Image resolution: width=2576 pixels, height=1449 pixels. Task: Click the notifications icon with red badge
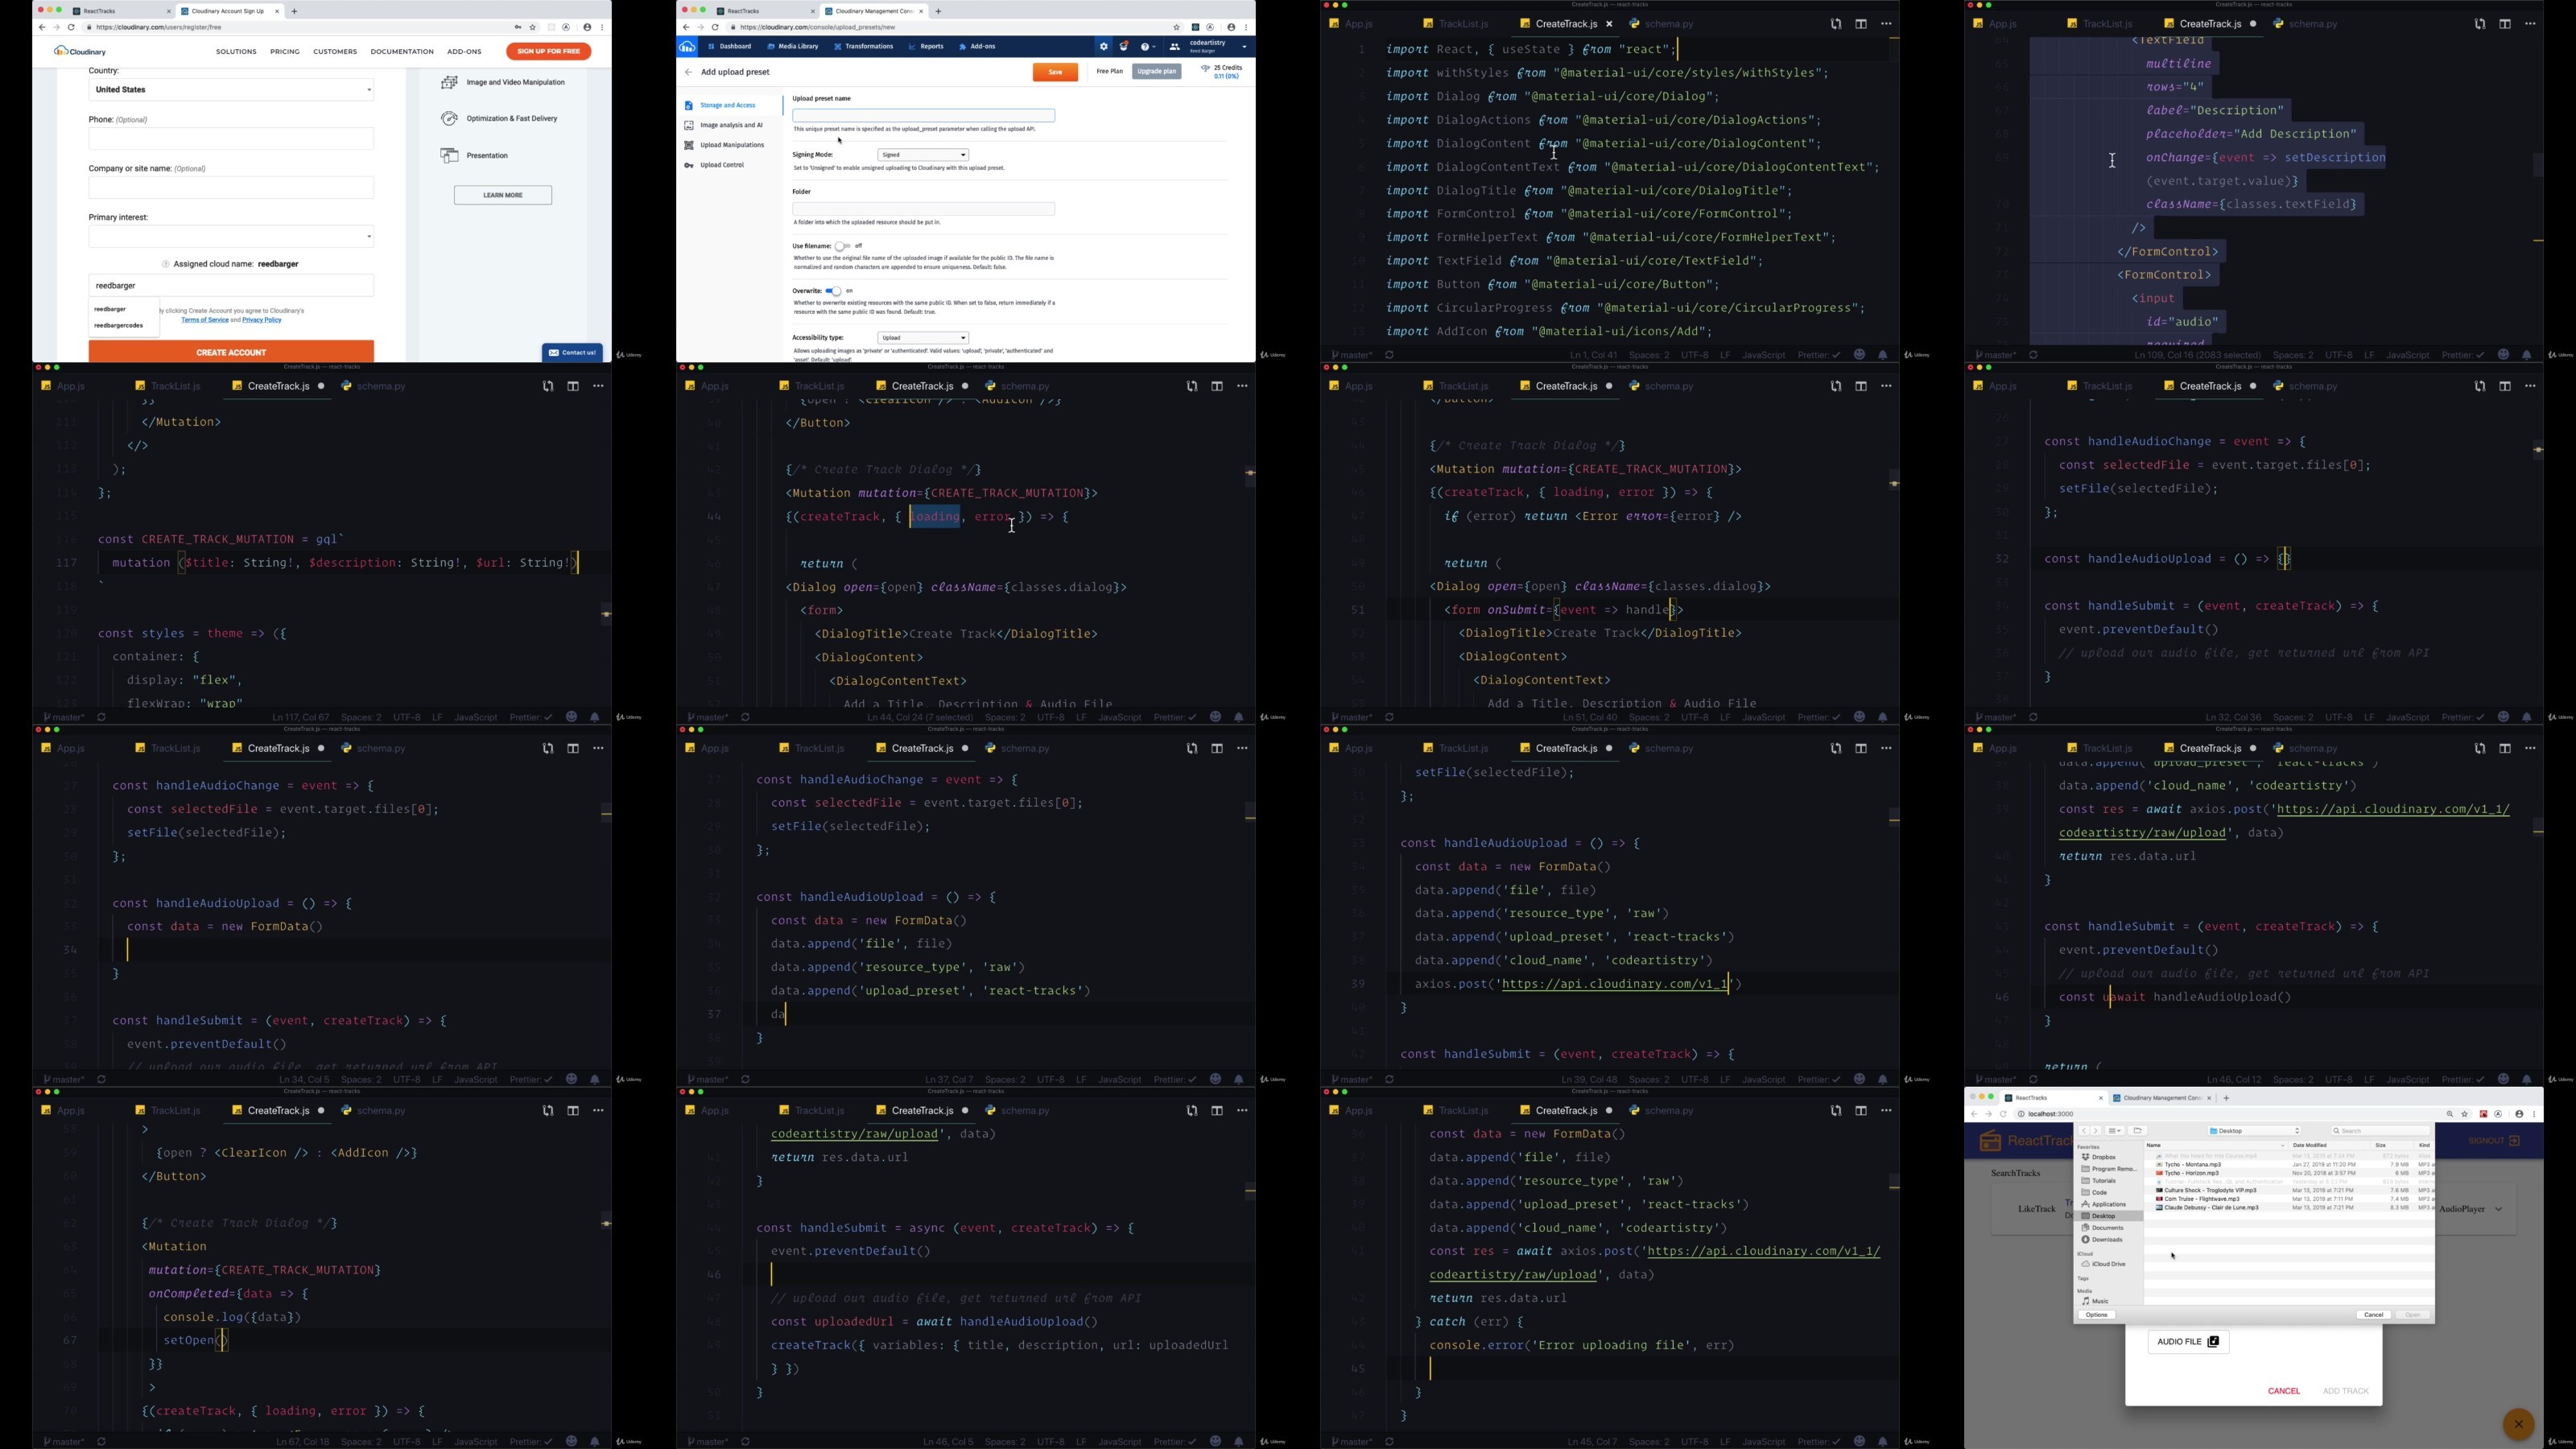pos(1124,47)
